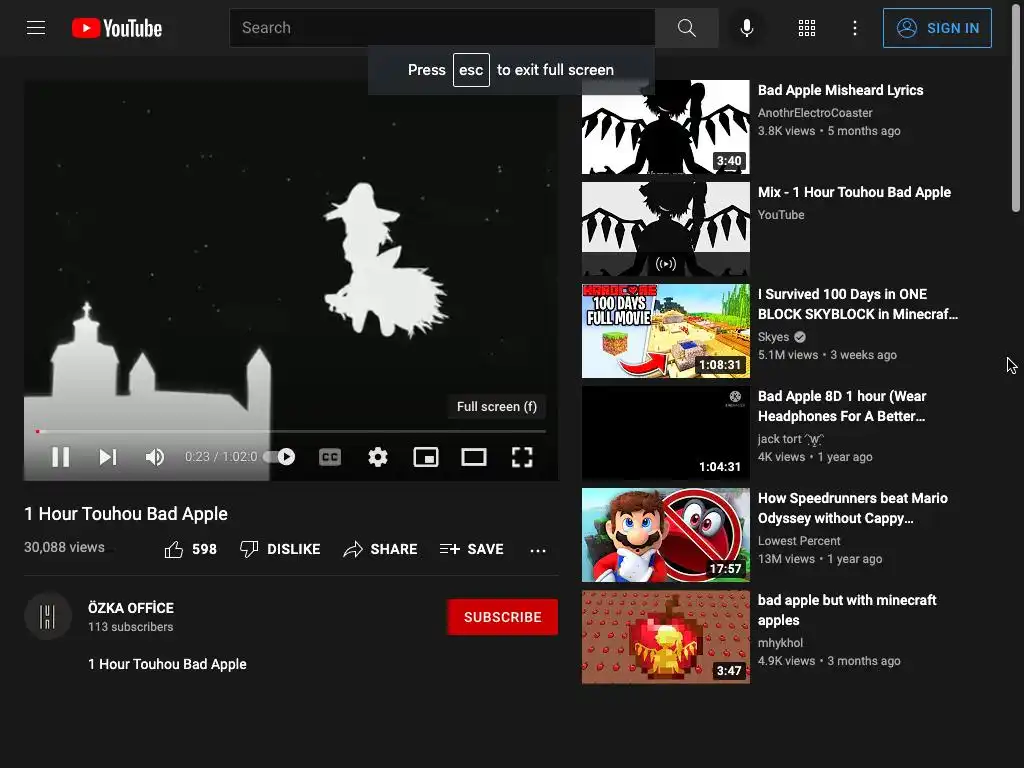Click the Bad Apple 8D 1 hour title
The height and width of the screenshot is (768, 1024).
click(x=842, y=406)
